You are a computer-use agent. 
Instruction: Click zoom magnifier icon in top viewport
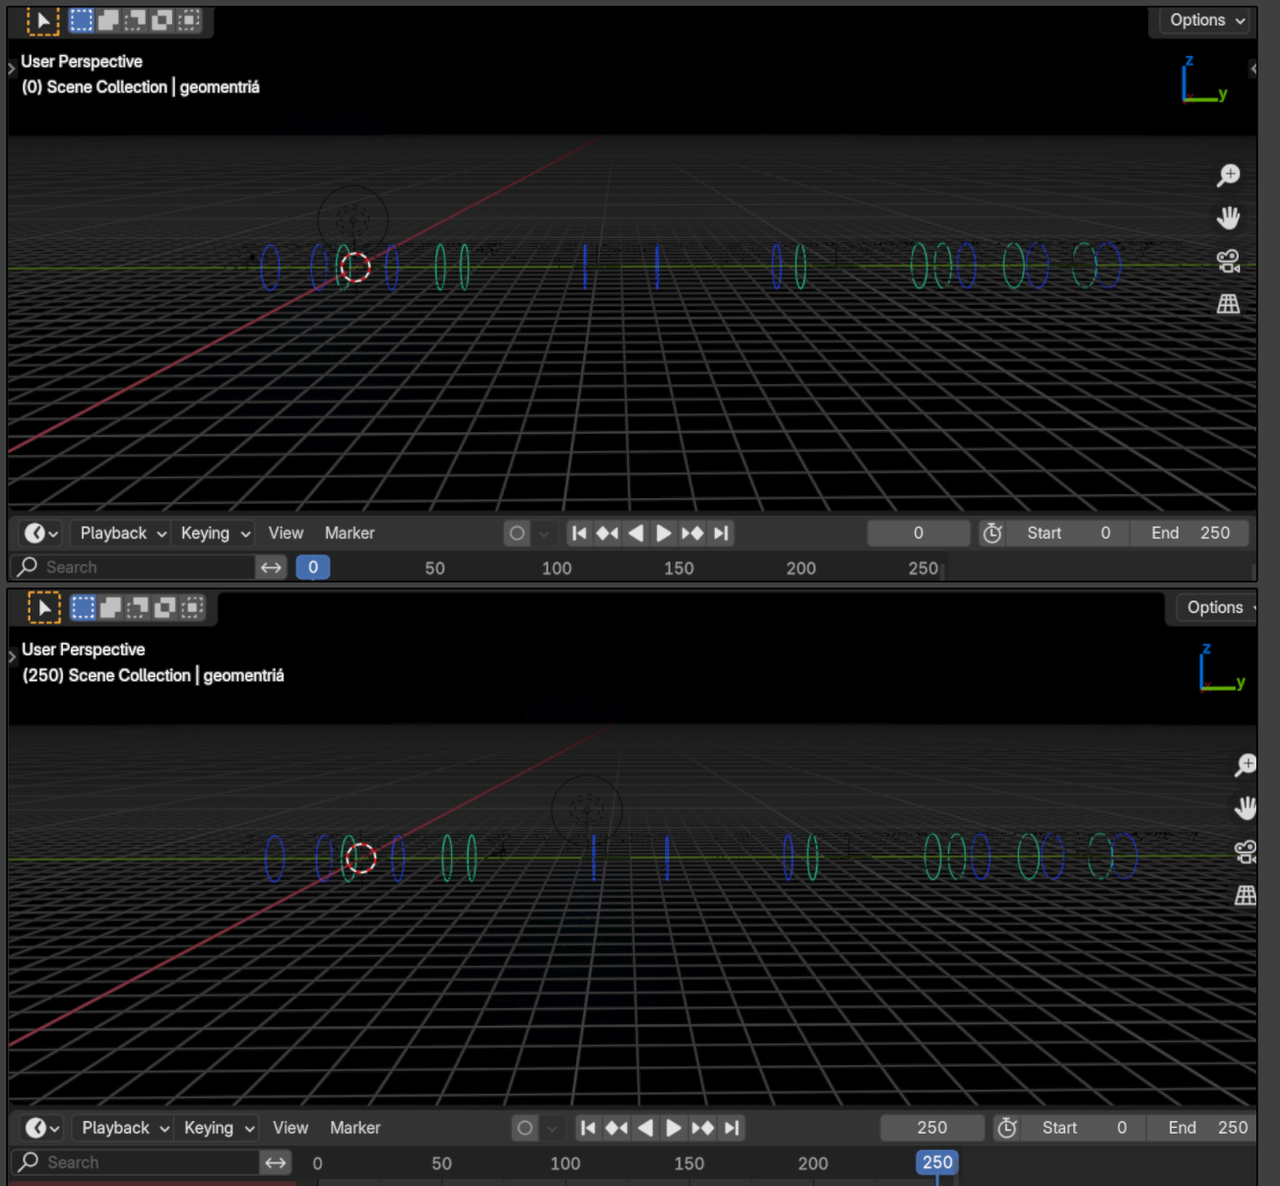click(1228, 176)
